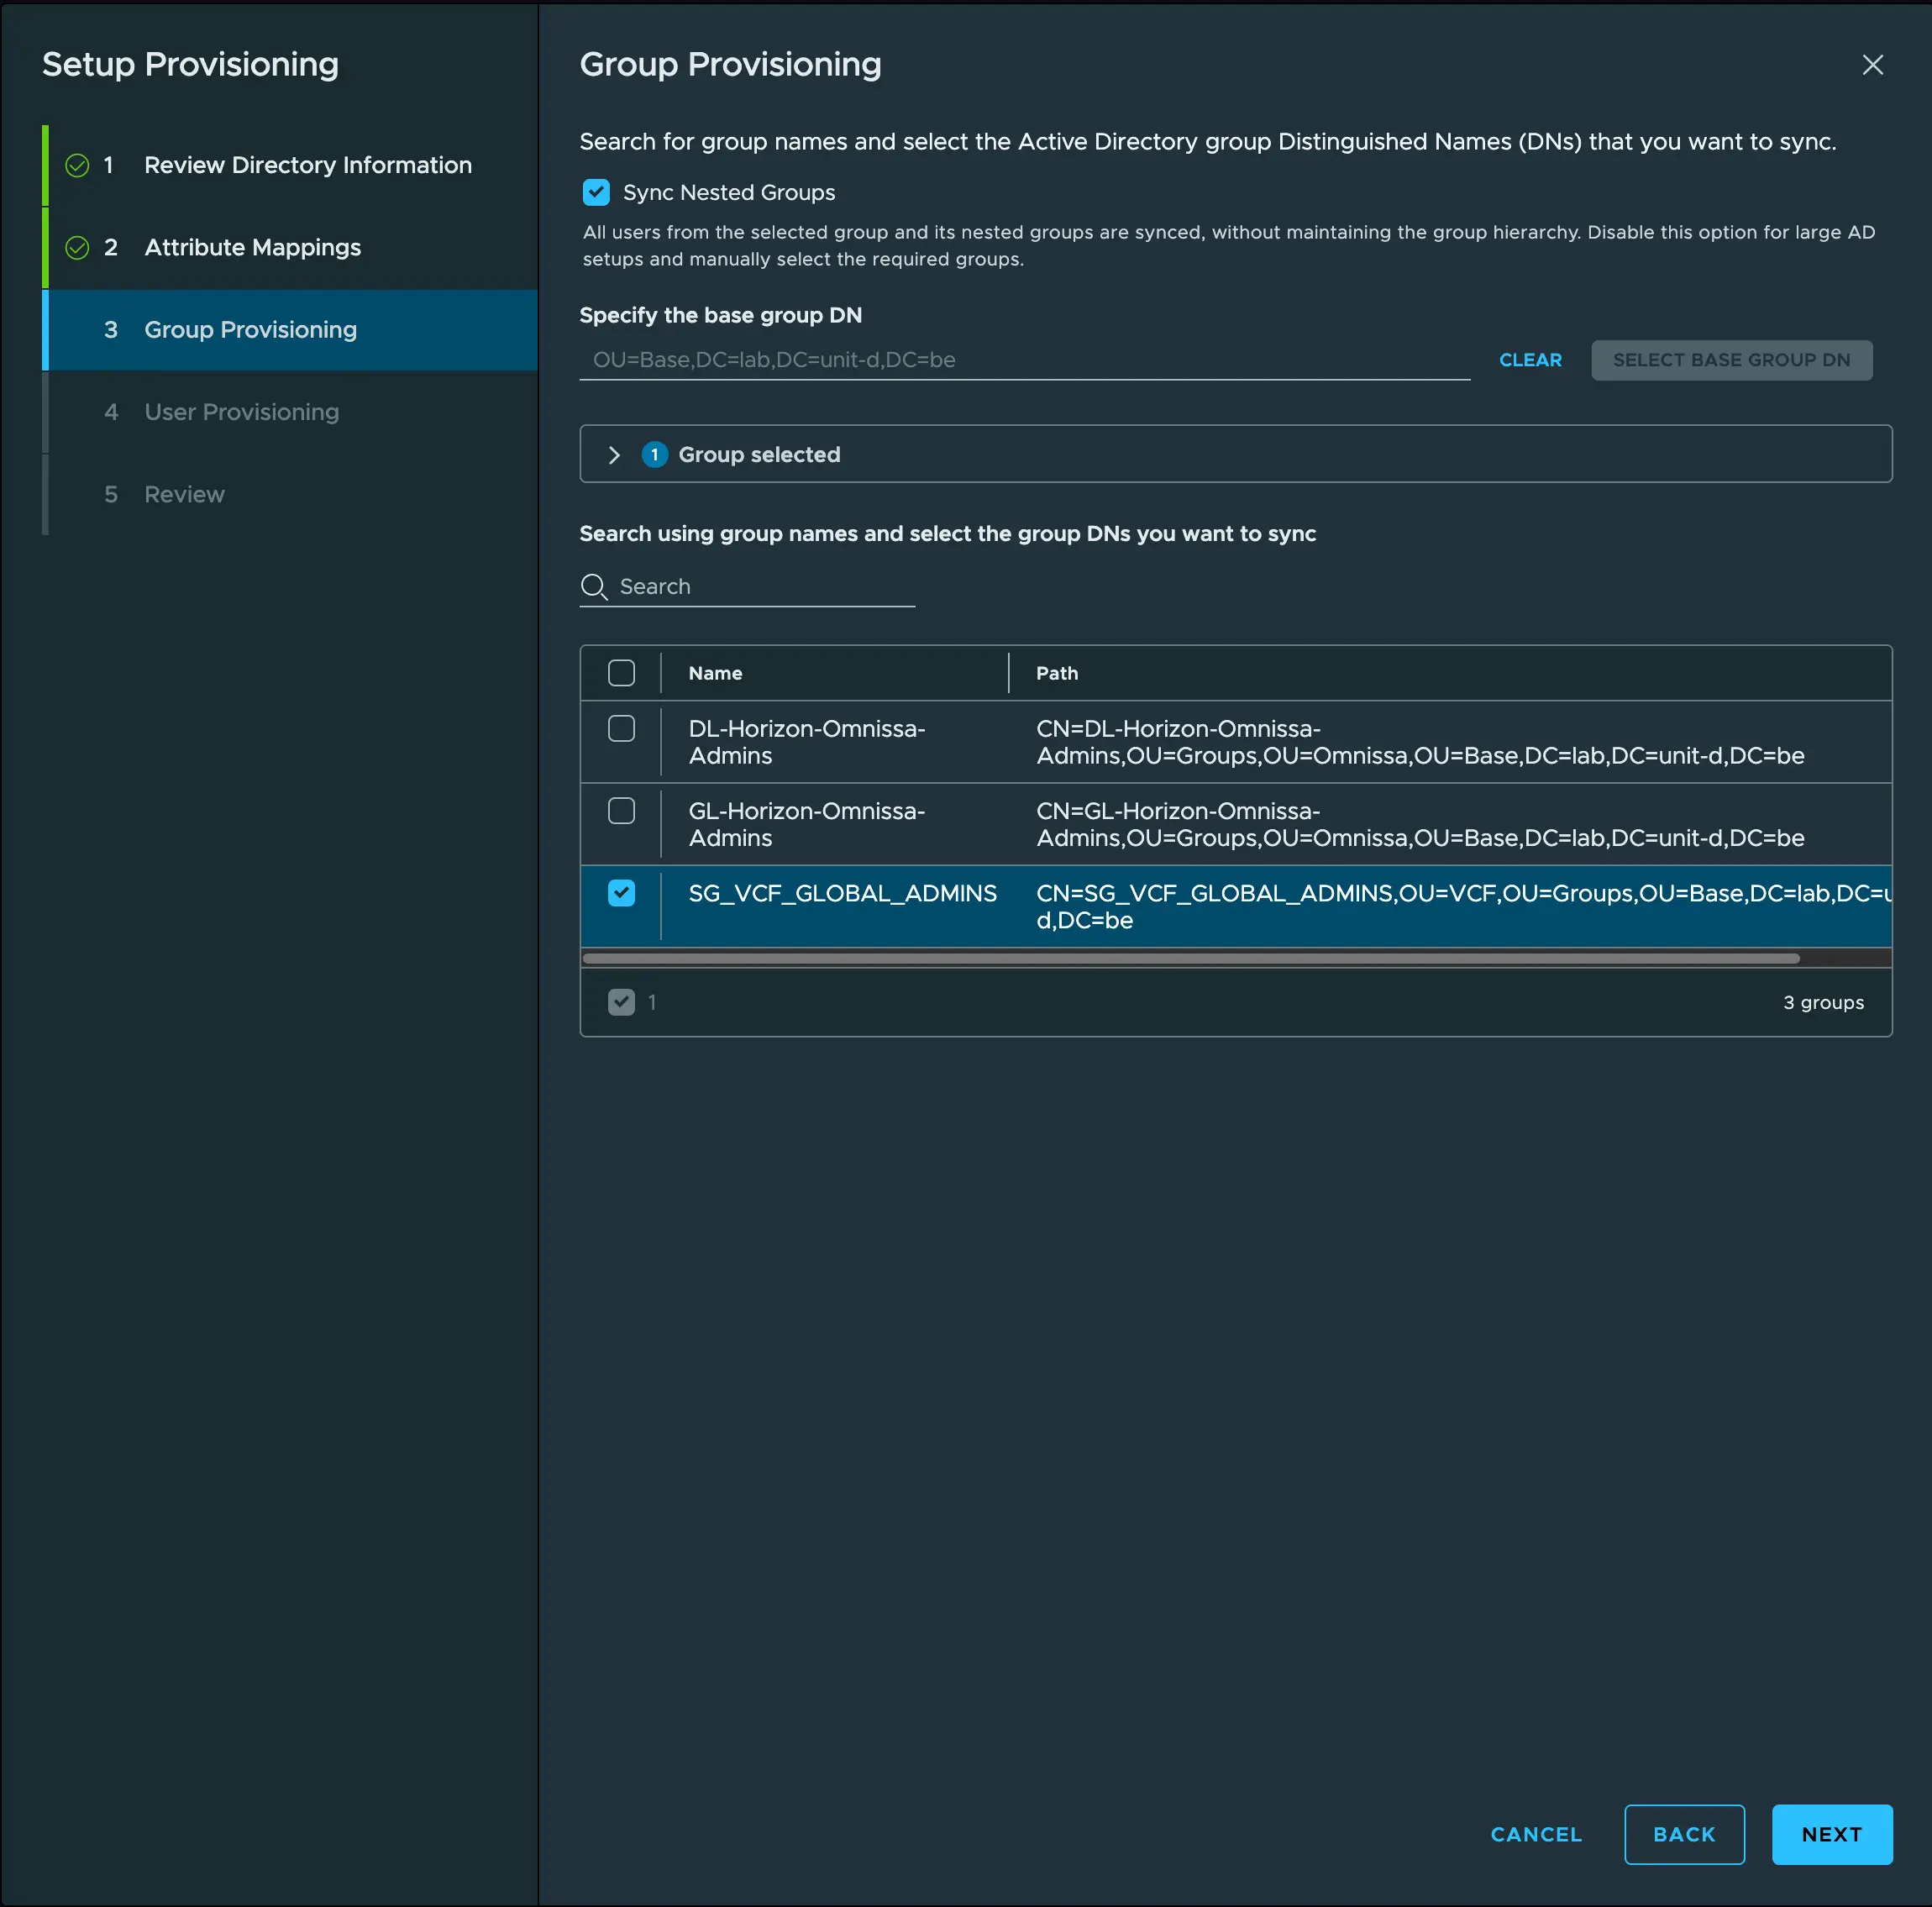Click the search magnifier icon
Image resolution: width=1932 pixels, height=1907 pixels.
tap(594, 587)
